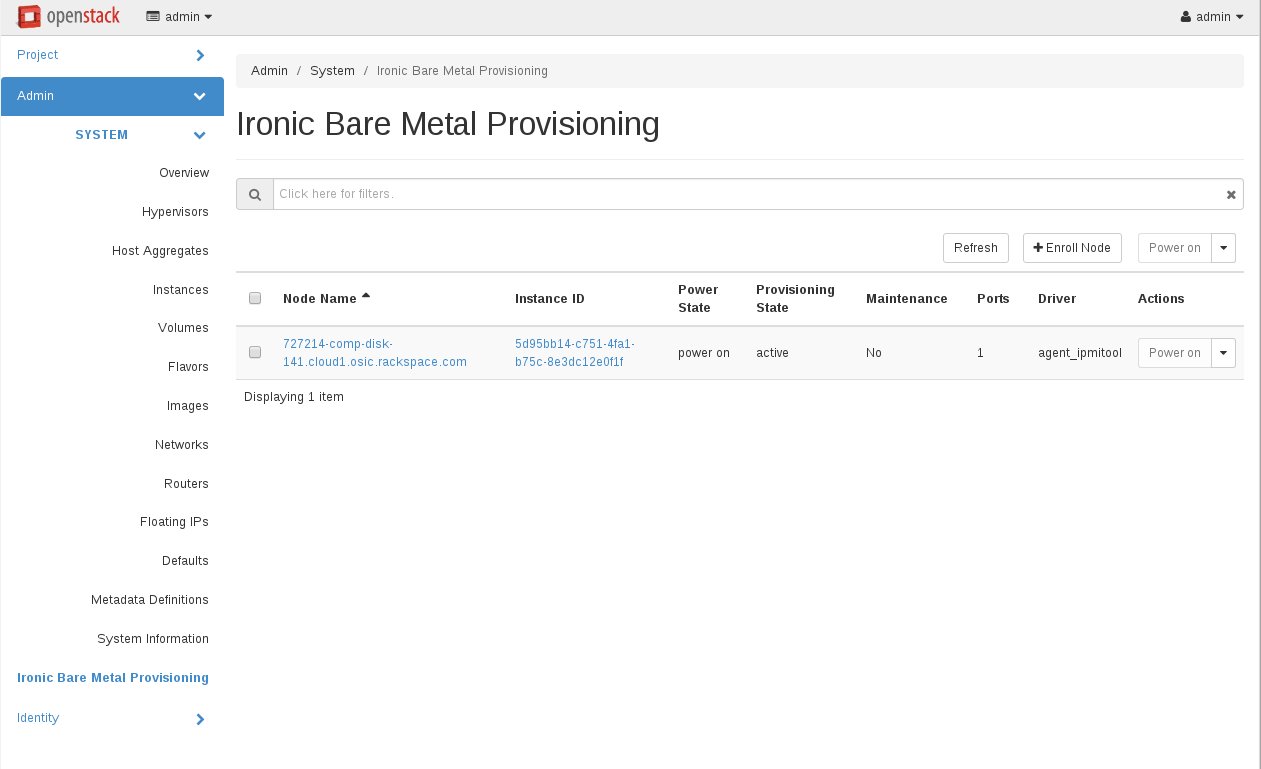Expand the Project section chevron
The image size is (1261, 769).
click(199, 55)
